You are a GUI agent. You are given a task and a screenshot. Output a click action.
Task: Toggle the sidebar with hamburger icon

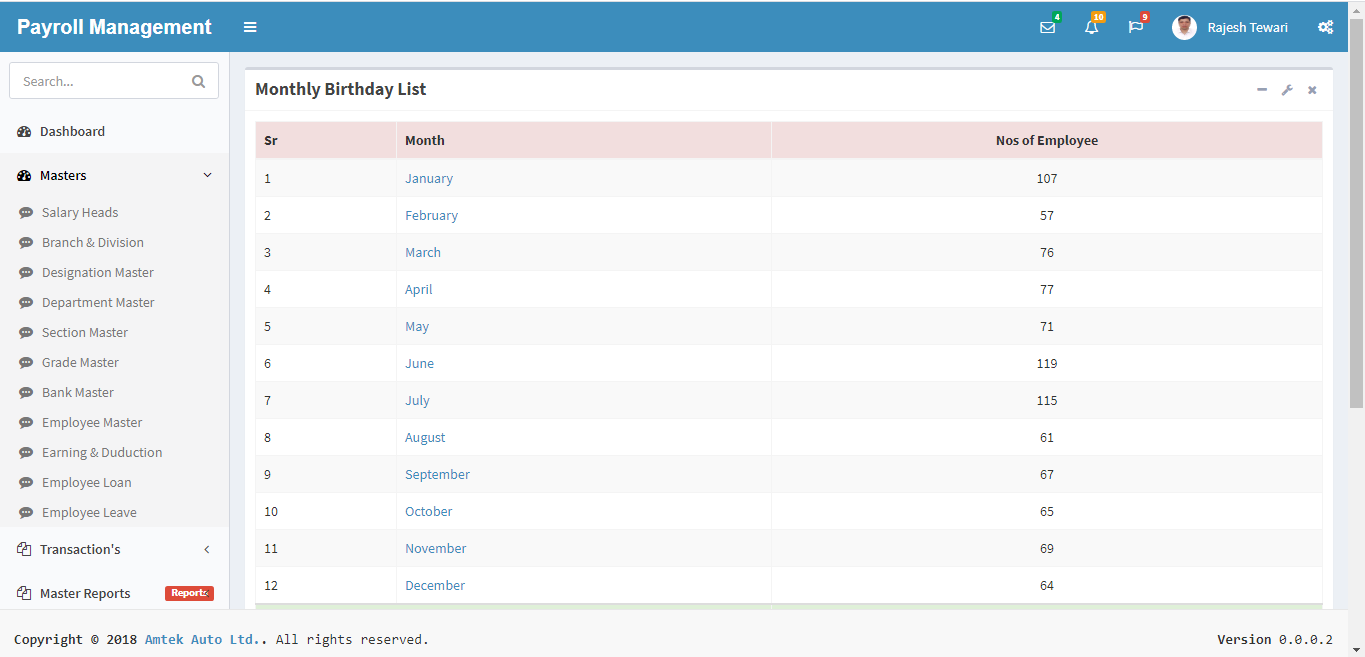[250, 27]
